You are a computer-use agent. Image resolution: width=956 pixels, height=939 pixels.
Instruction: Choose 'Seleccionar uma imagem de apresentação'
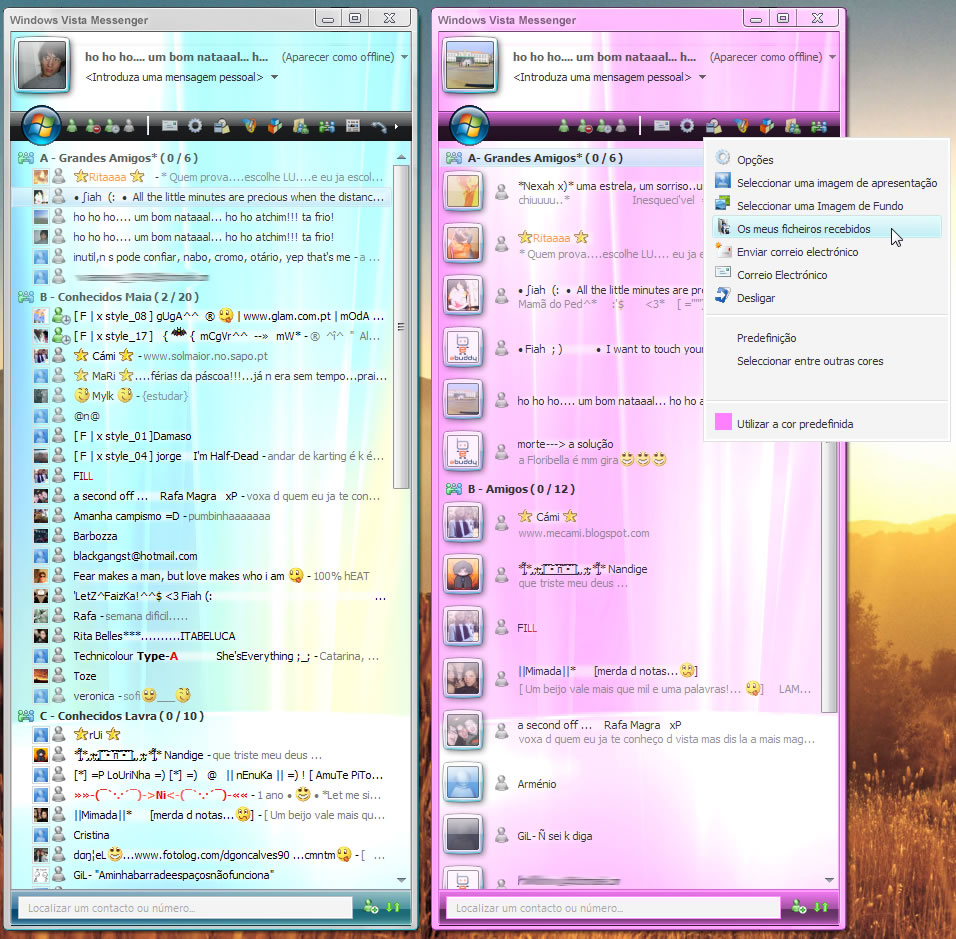[826, 183]
